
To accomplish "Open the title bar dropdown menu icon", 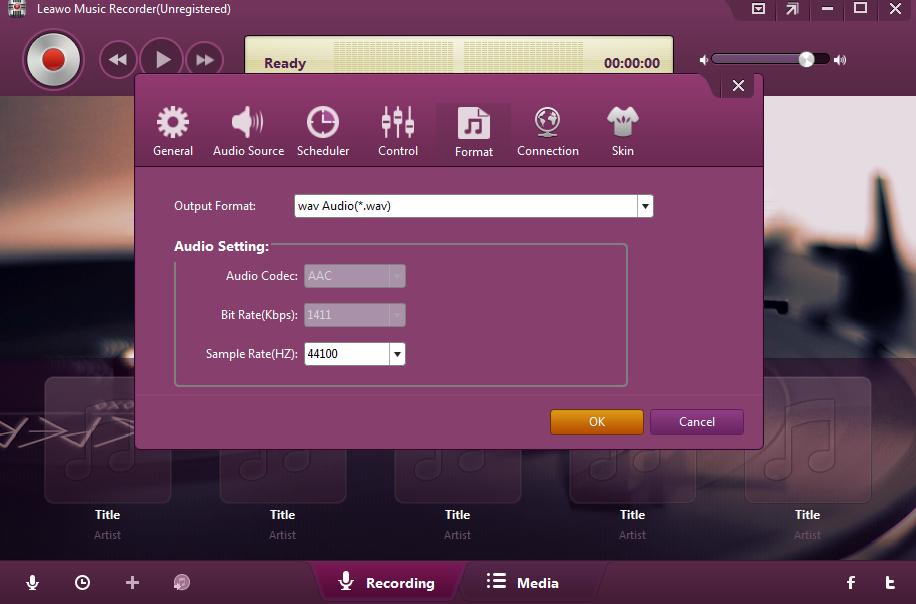I will click(758, 9).
